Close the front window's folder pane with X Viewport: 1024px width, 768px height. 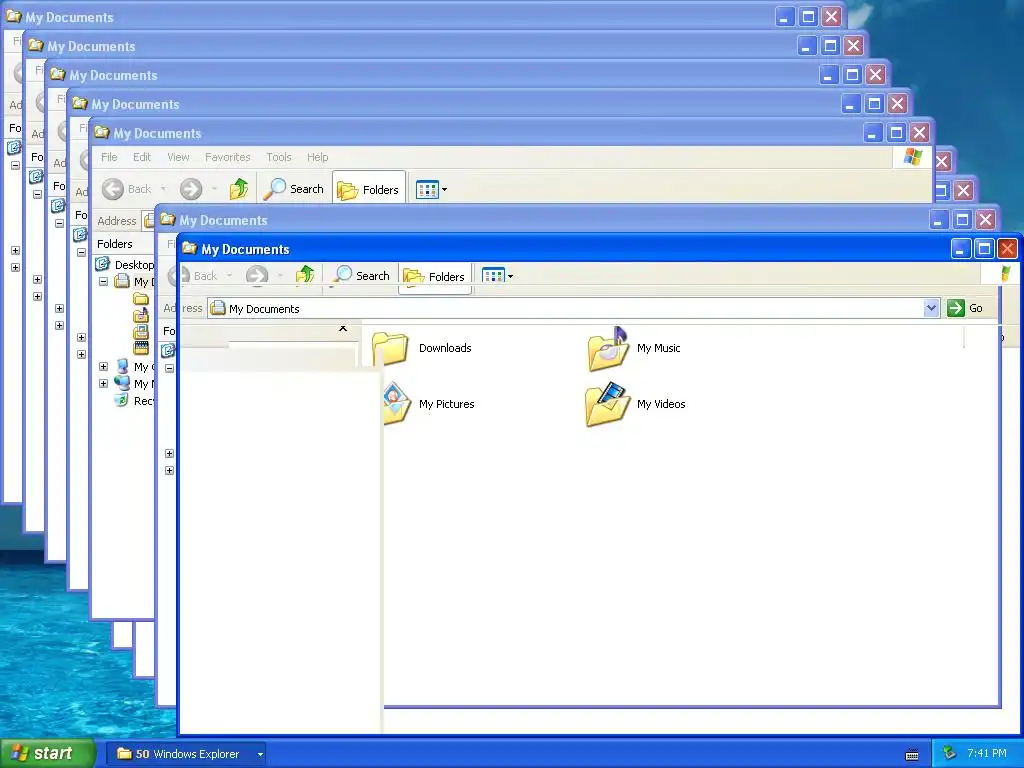[x=343, y=328]
